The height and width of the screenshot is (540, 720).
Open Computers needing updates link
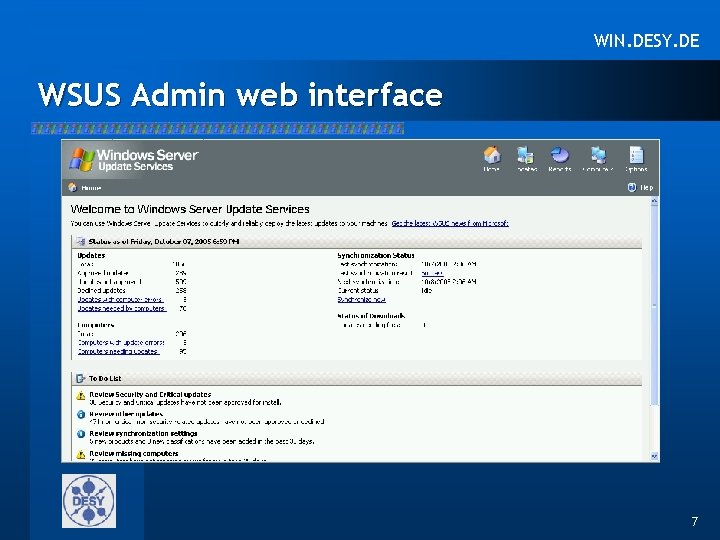point(118,351)
